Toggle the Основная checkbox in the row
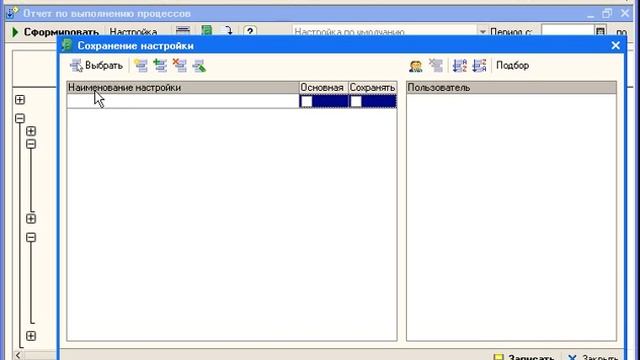 (307, 101)
